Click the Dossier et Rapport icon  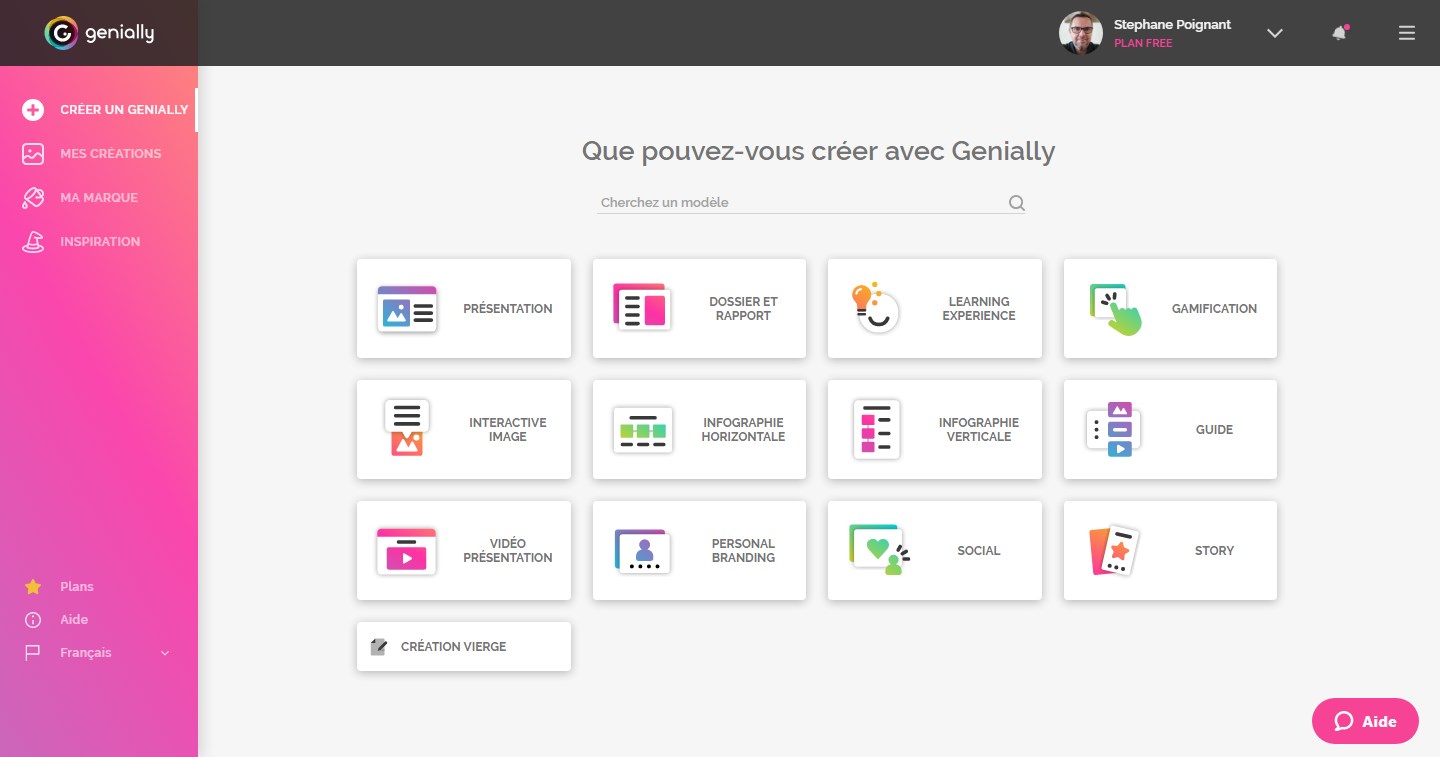click(641, 307)
